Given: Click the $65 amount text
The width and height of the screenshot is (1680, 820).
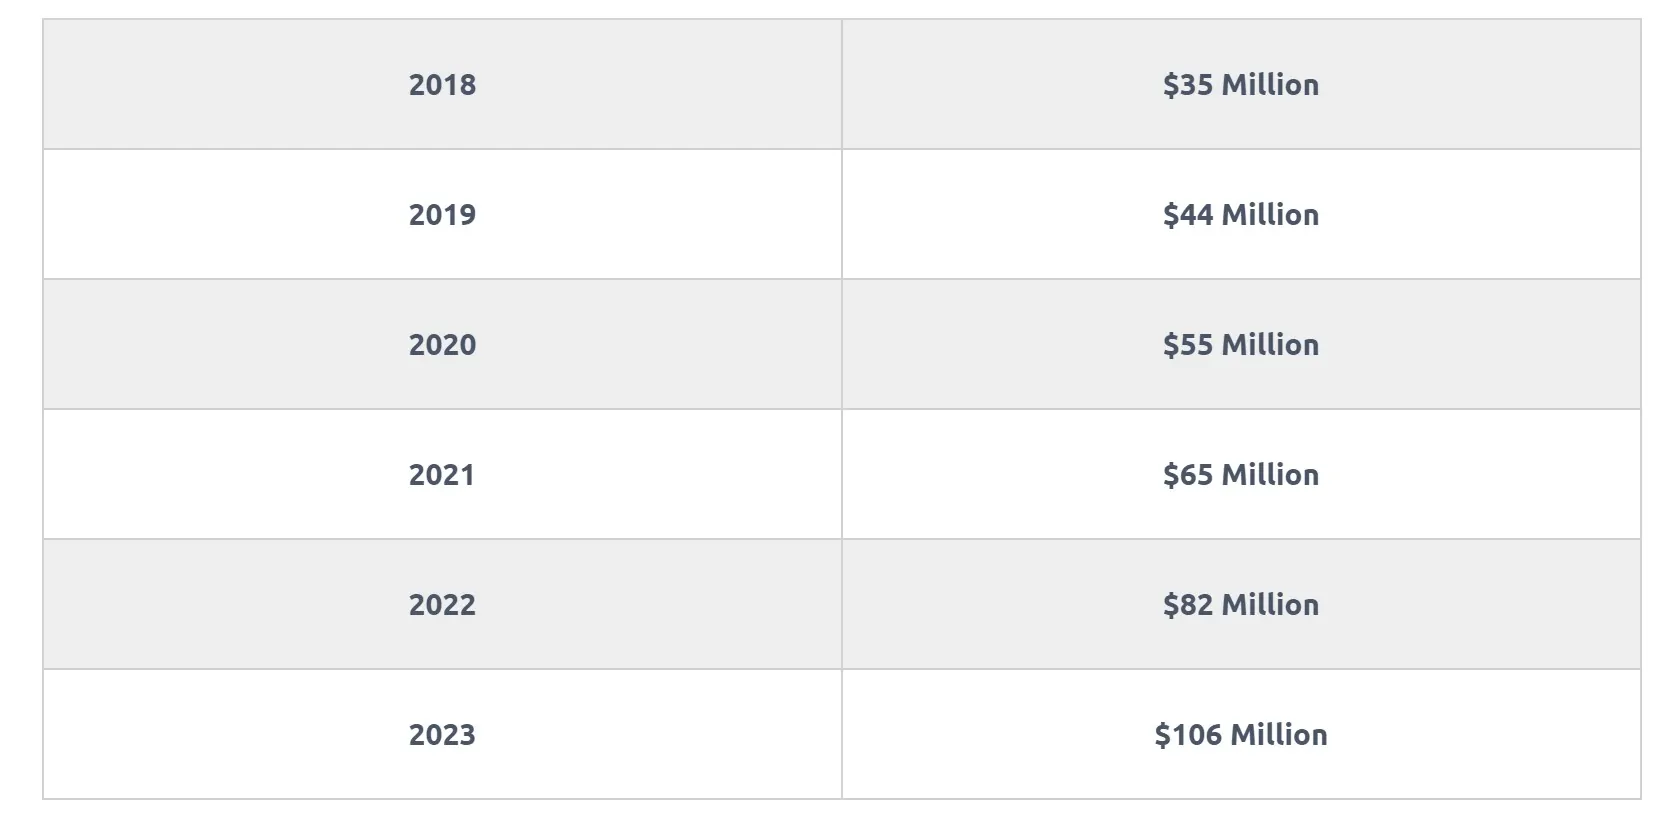Looking at the screenshot, I should click(x=1188, y=474).
